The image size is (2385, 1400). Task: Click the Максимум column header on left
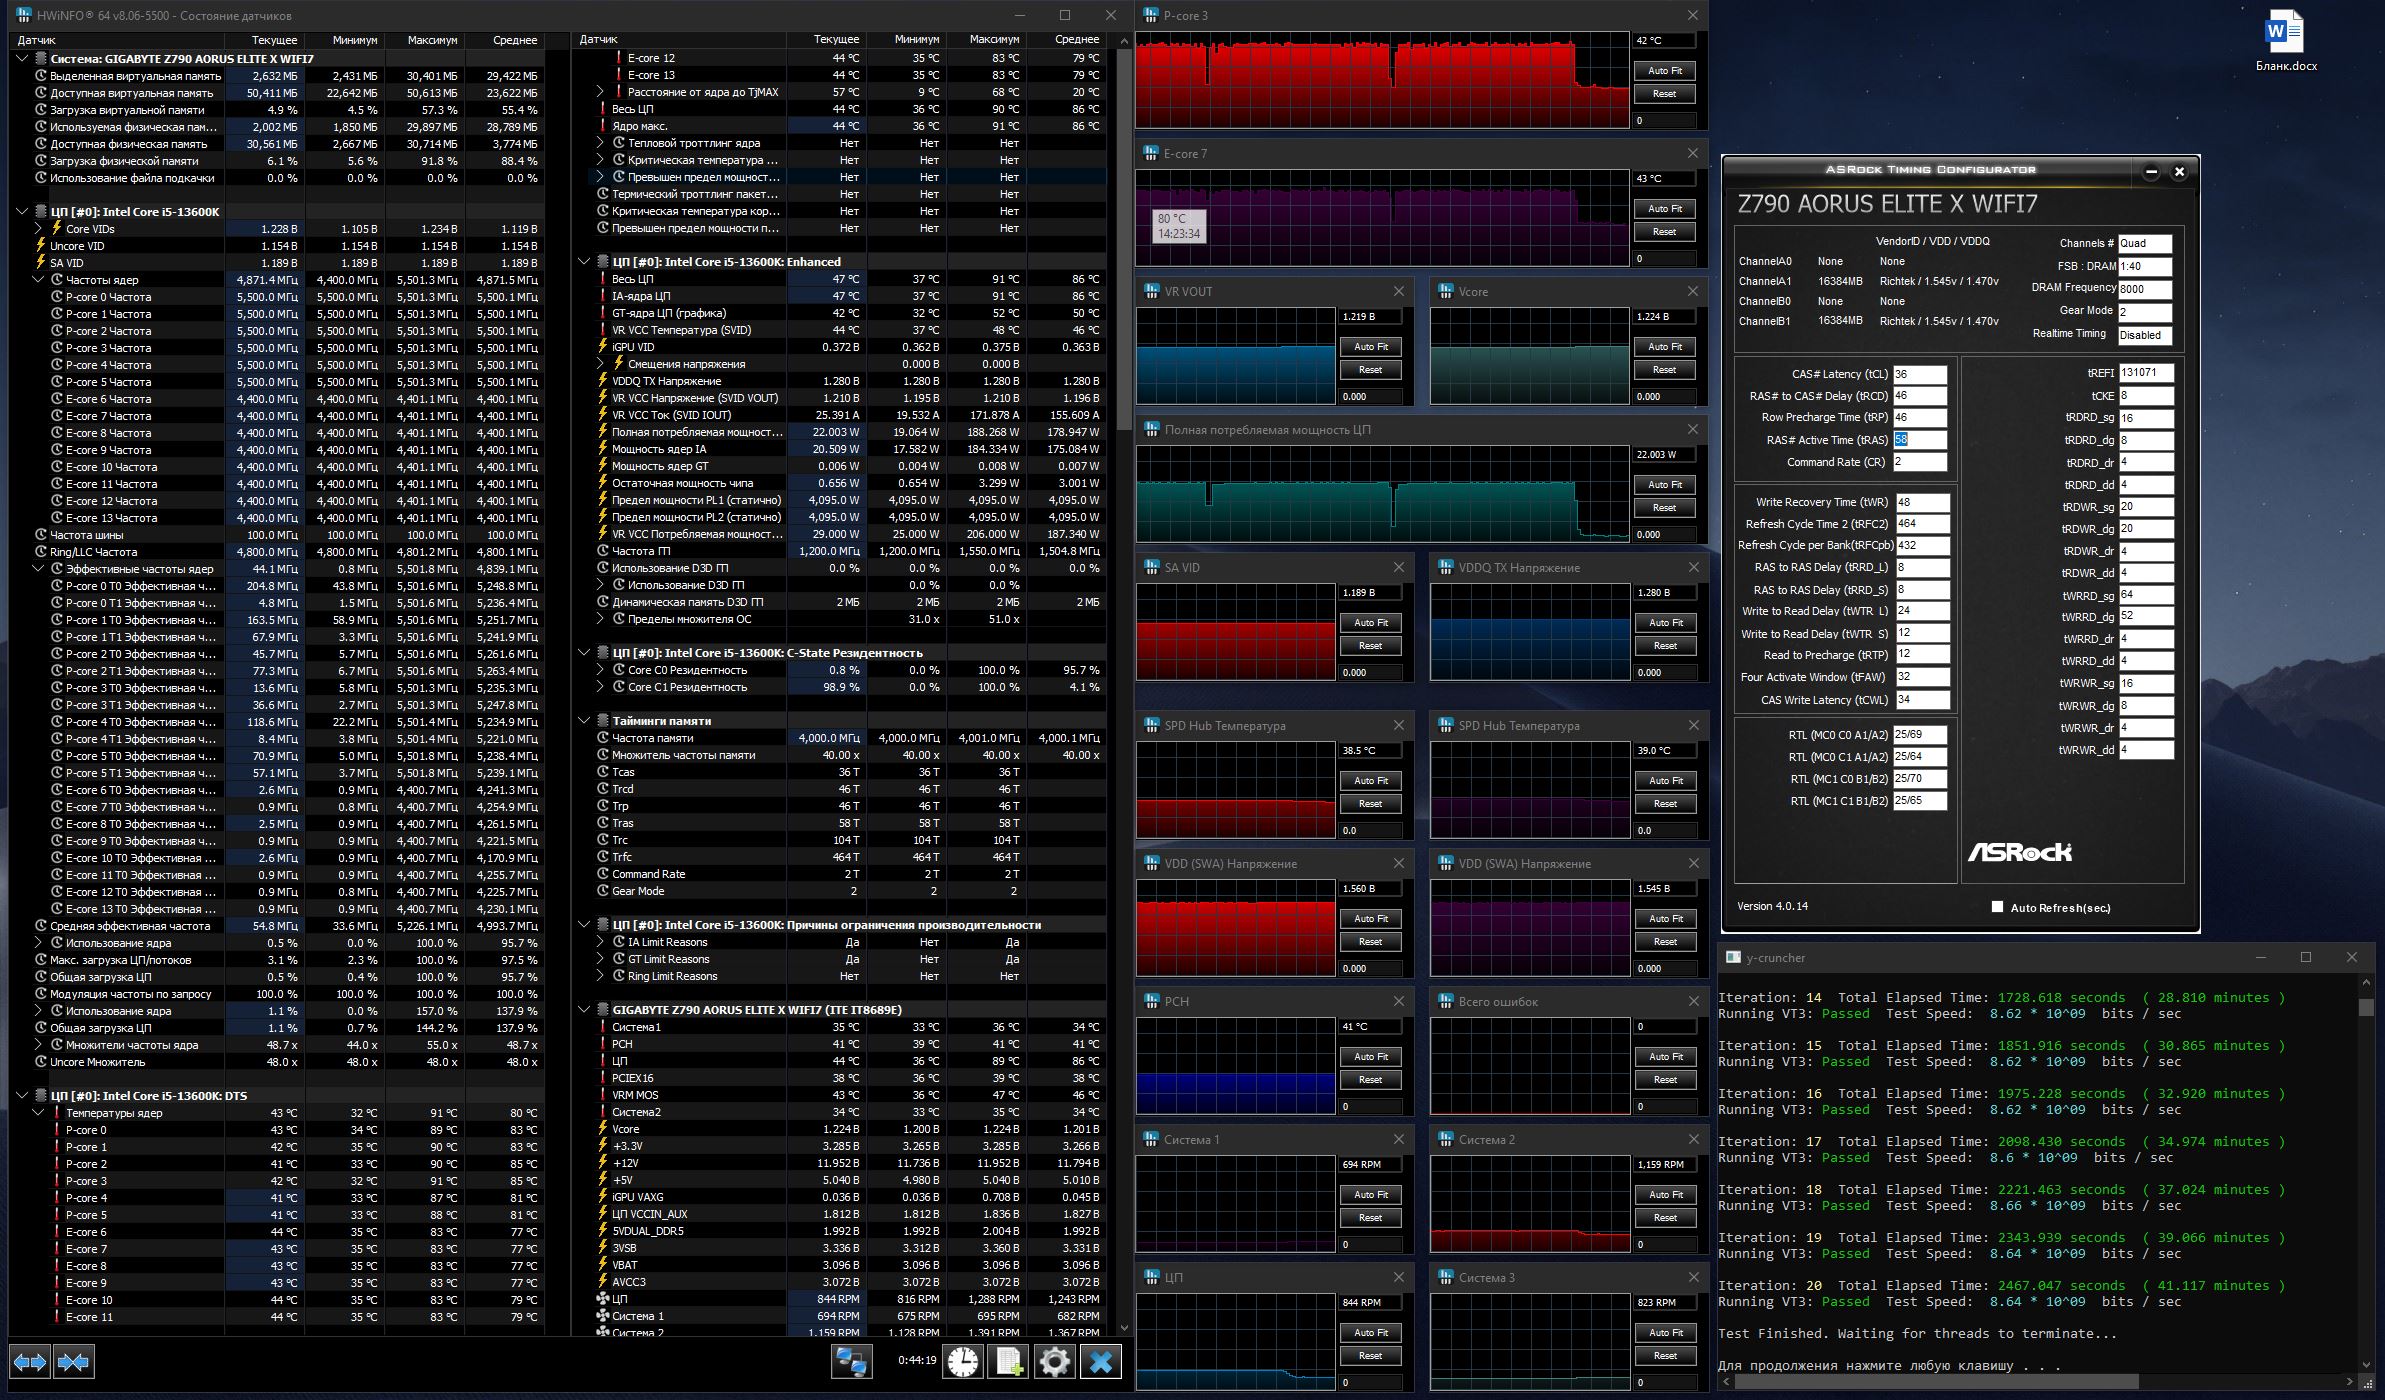(x=432, y=40)
